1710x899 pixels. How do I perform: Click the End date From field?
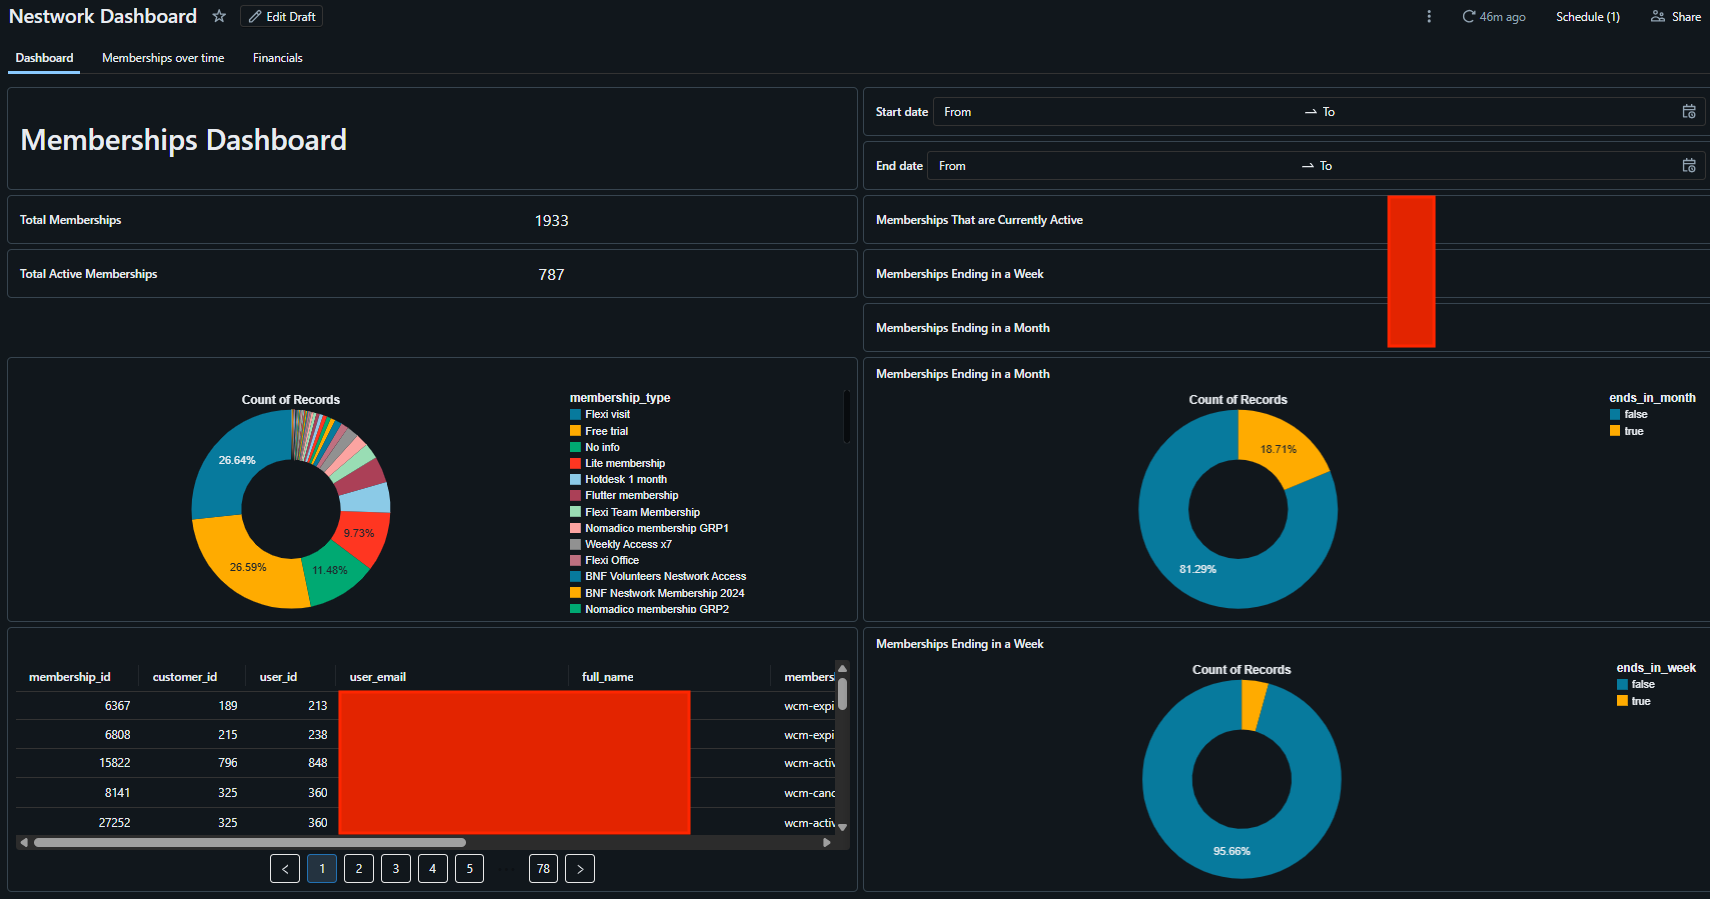1115,166
